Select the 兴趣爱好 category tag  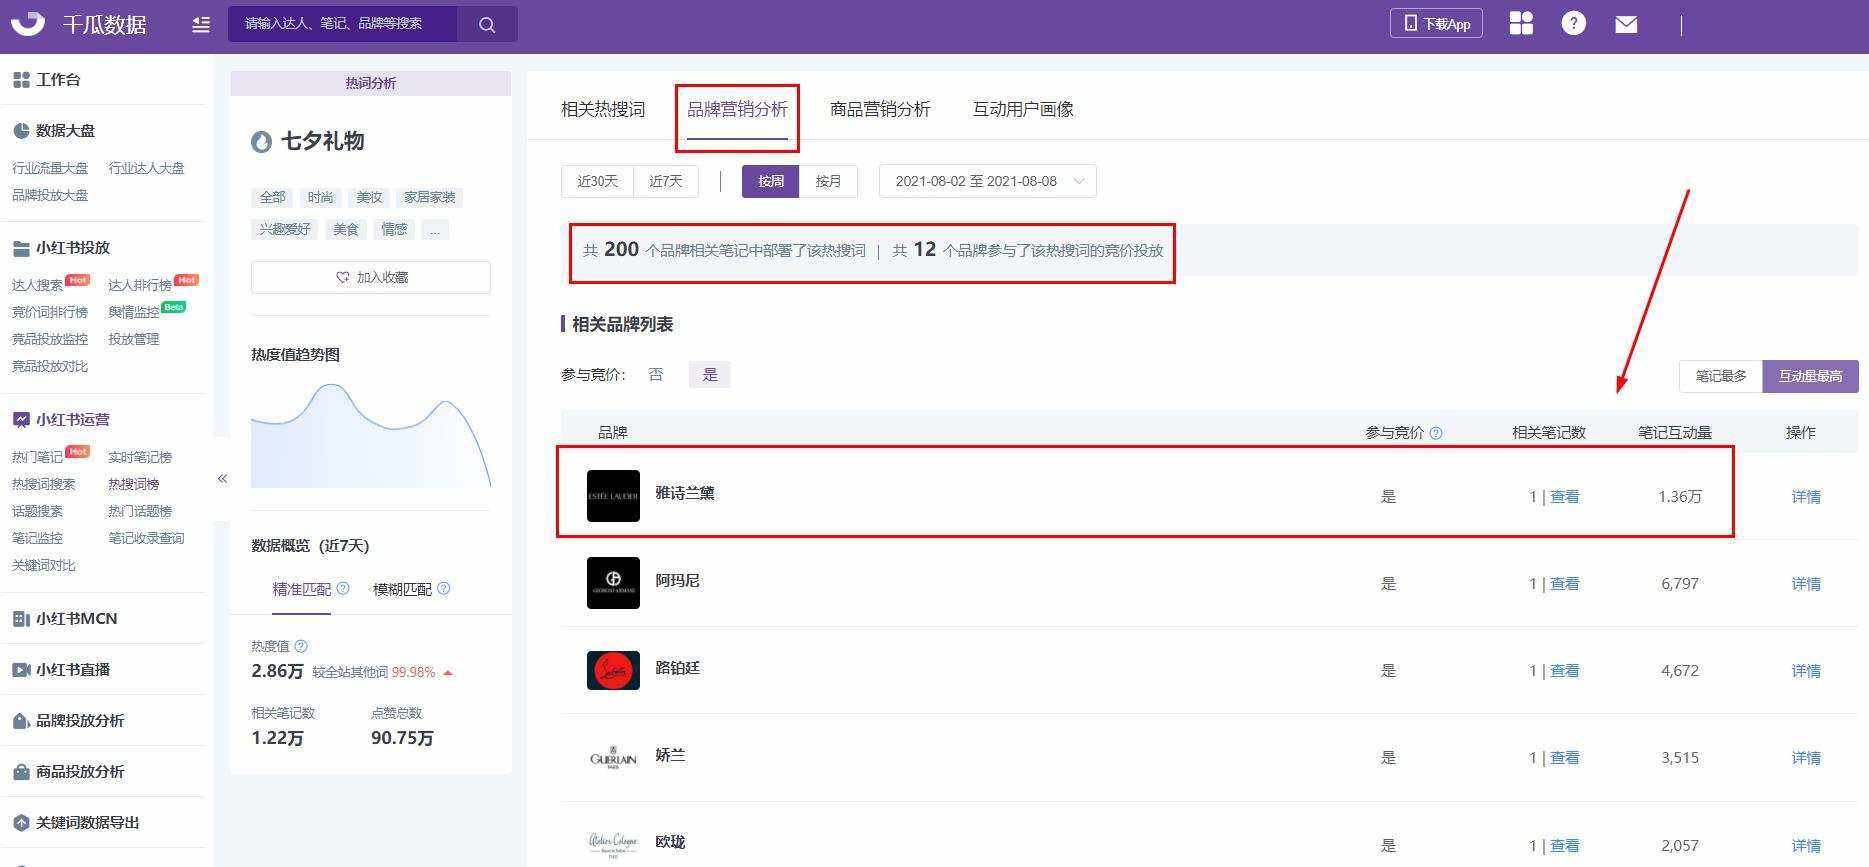pyautogui.click(x=285, y=229)
